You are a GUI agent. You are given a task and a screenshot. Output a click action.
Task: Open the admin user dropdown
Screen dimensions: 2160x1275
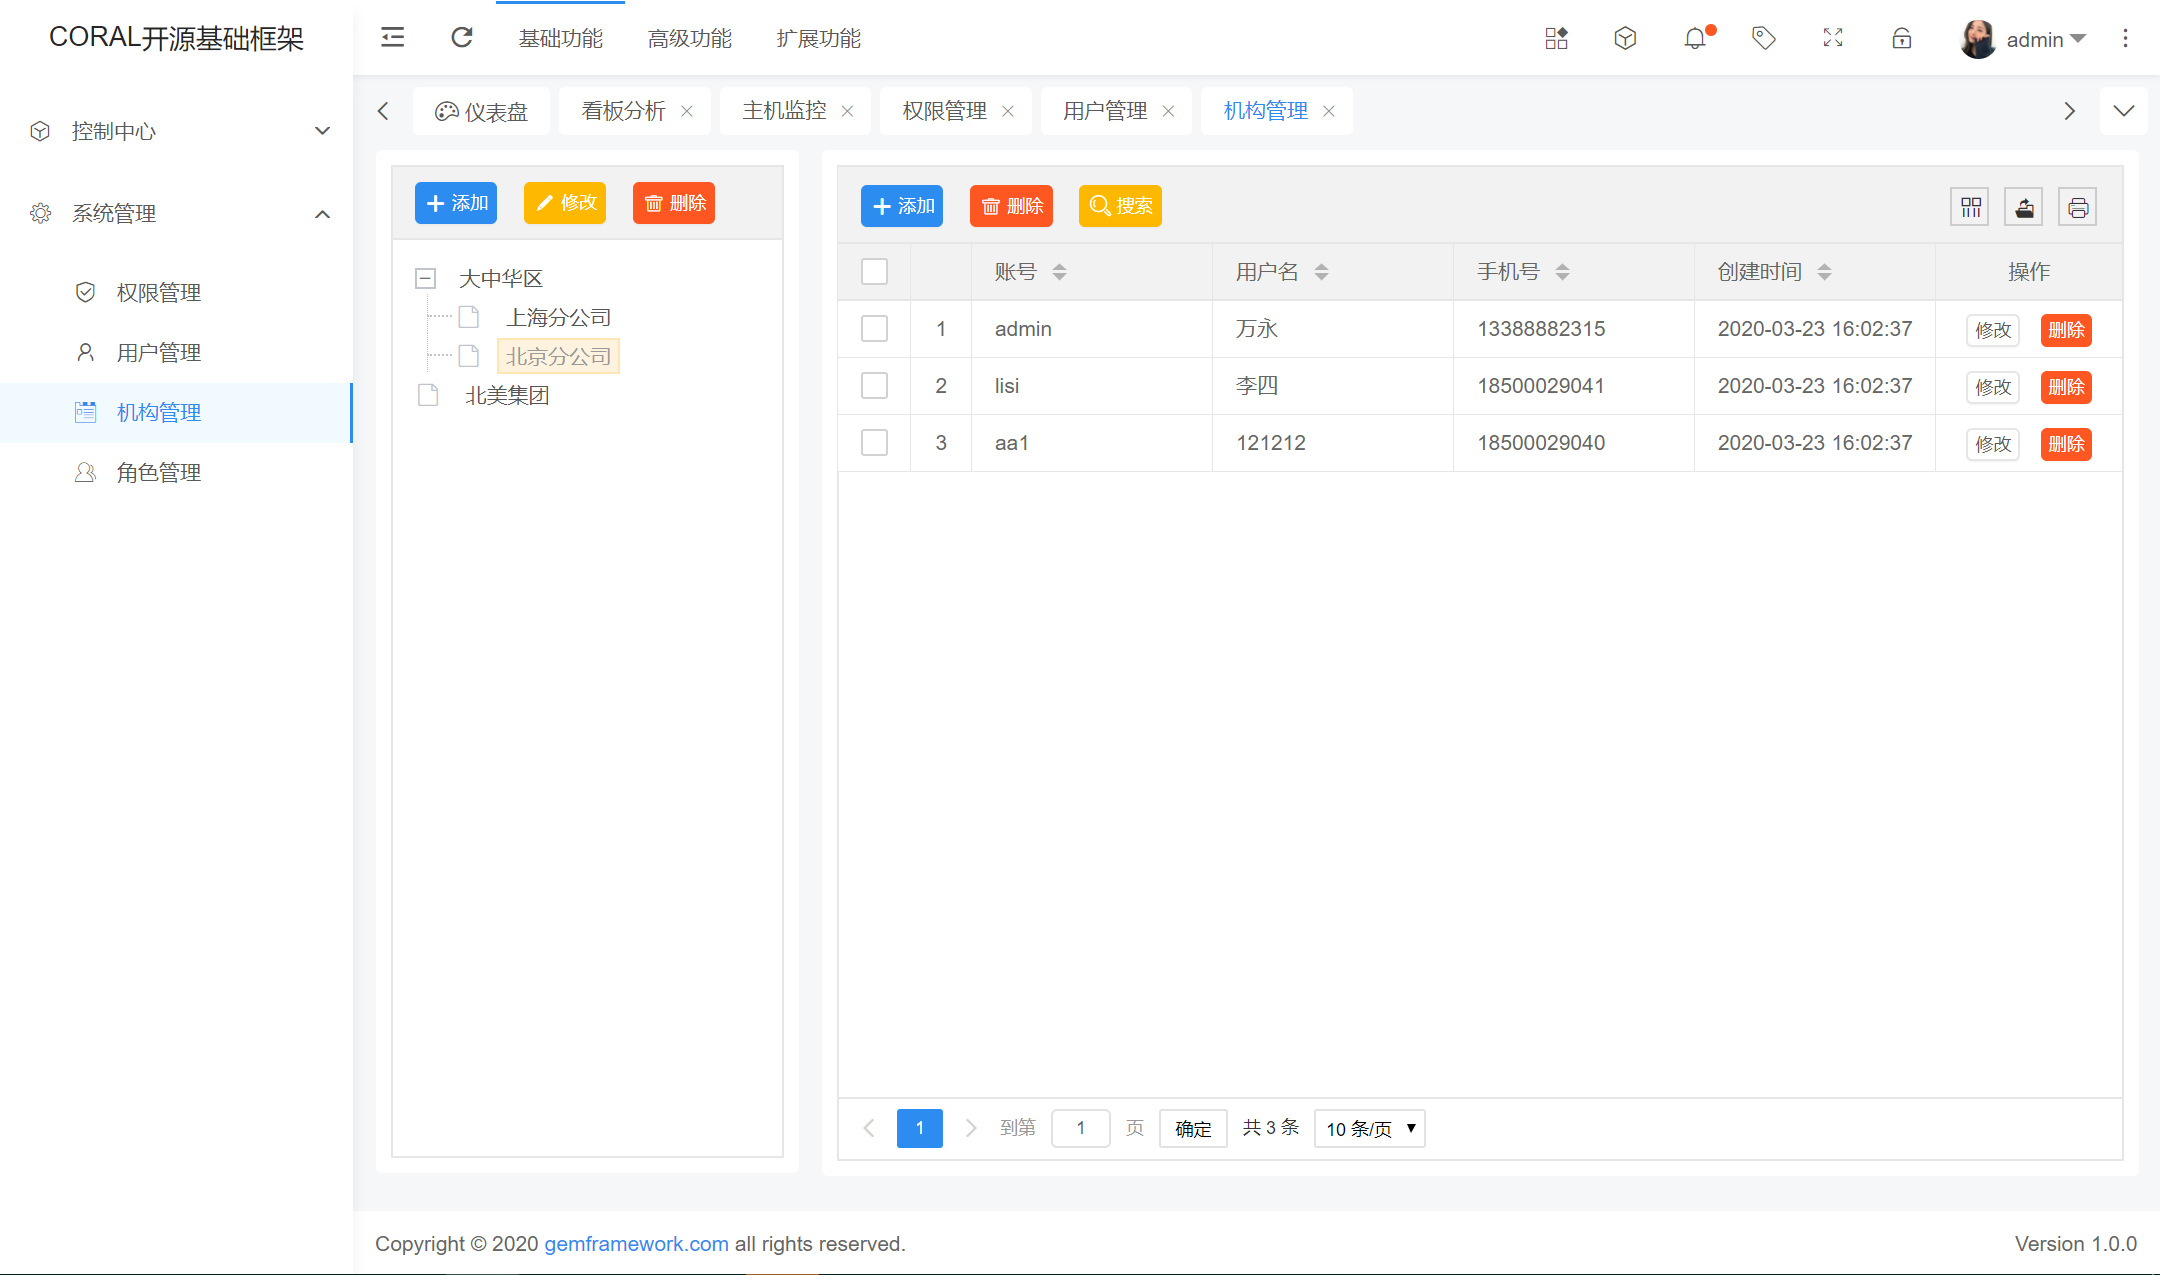(2046, 39)
